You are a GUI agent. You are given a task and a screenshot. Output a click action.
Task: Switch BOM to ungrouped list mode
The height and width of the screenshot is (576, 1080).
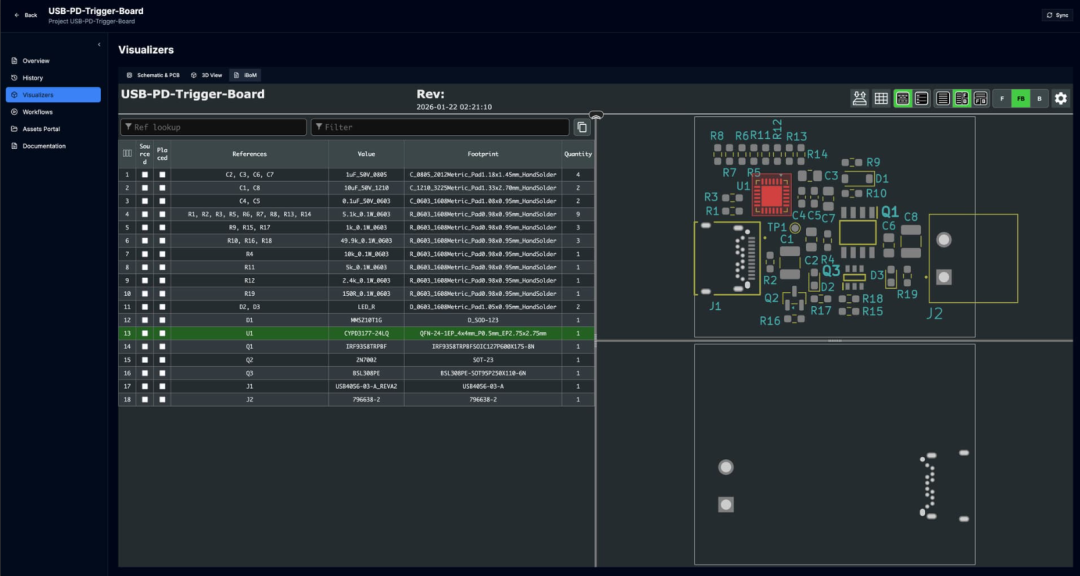pos(922,99)
